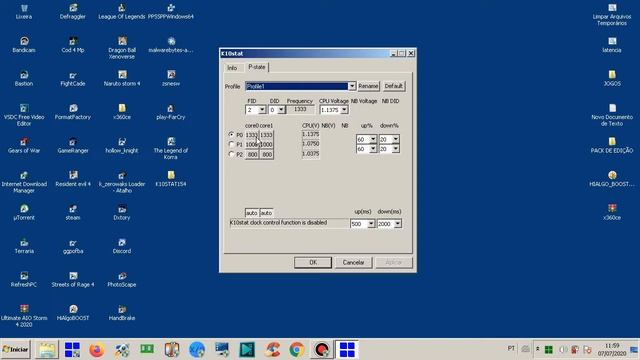Click the Cancelar button
Image resolution: width=640 pixels, height=360 pixels.
point(353,262)
